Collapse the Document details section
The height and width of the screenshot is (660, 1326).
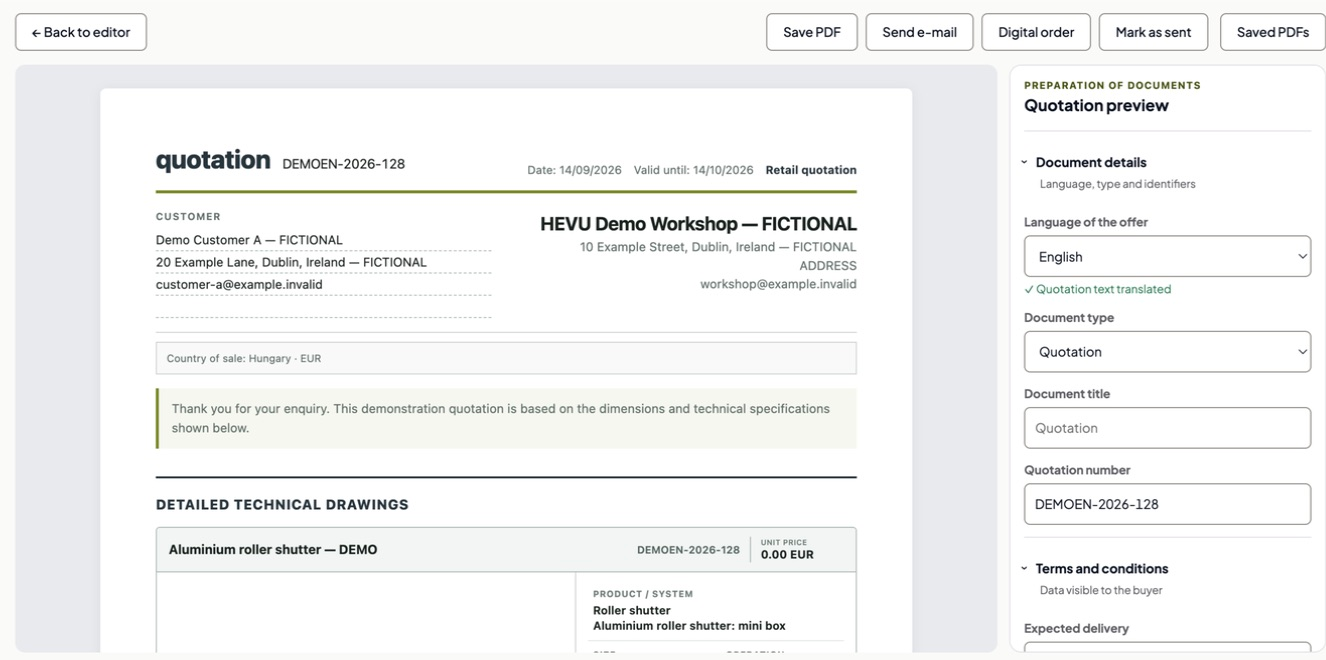pos(1091,162)
